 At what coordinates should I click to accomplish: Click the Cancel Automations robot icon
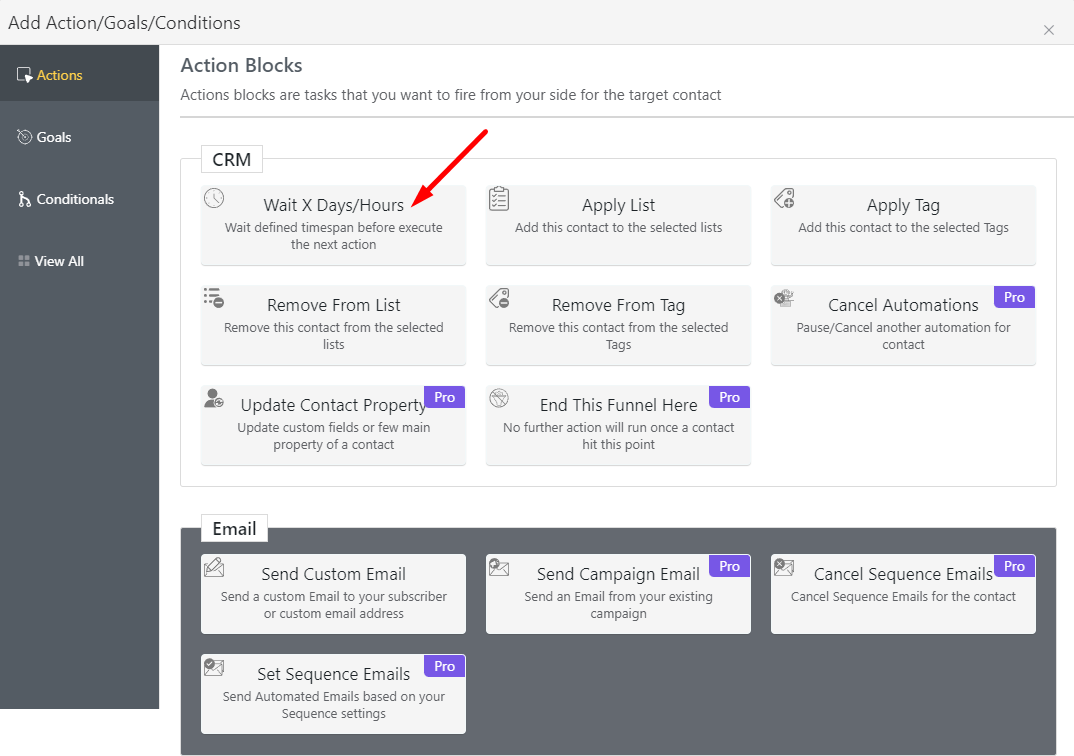coord(784,298)
